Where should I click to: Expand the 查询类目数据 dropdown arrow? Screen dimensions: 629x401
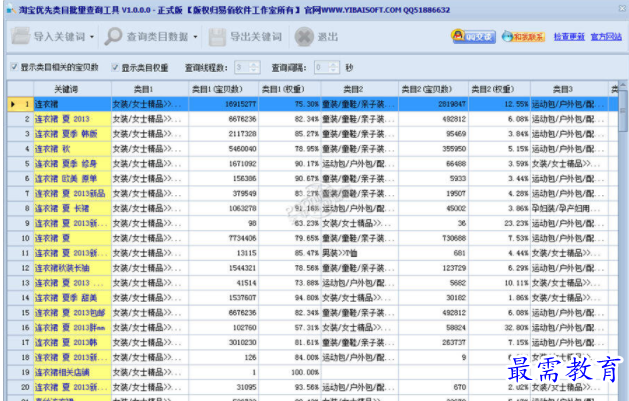click(195, 37)
